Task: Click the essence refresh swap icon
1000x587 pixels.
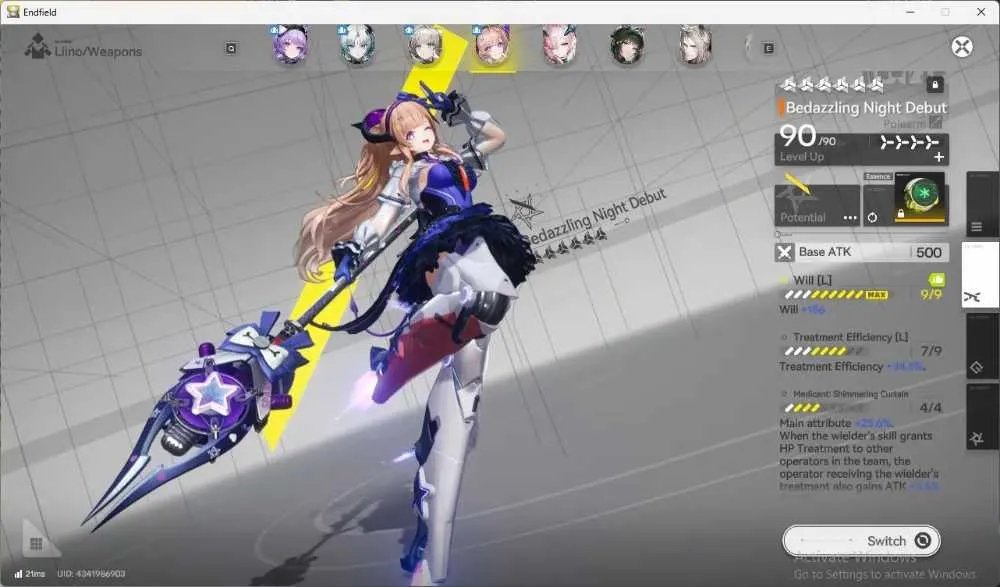Action: click(x=872, y=218)
